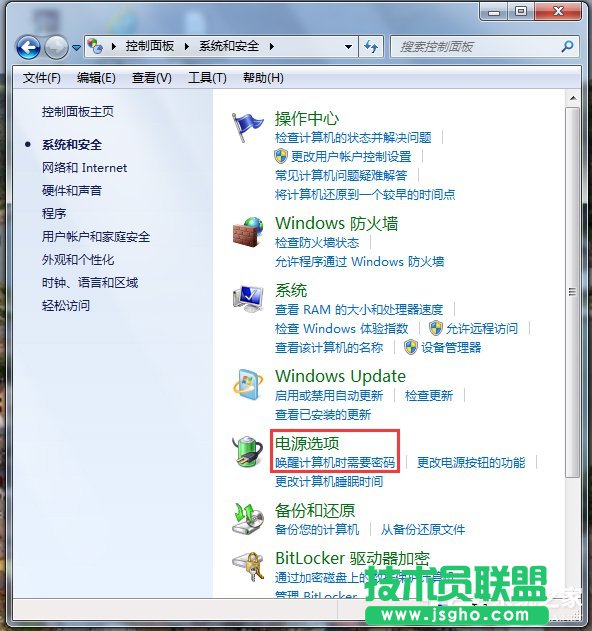
Task: Click 启用或禁用自动更新
Action: pyautogui.click(x=329, y=396)
